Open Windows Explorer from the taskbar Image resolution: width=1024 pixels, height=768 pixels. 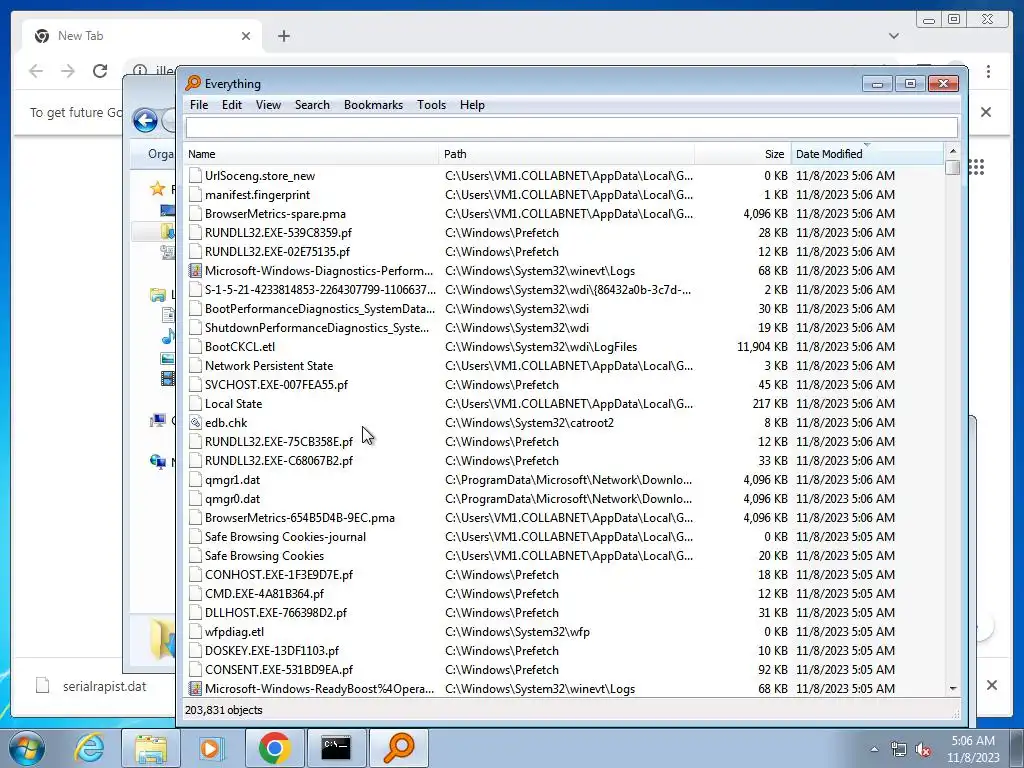pos(151,748)
